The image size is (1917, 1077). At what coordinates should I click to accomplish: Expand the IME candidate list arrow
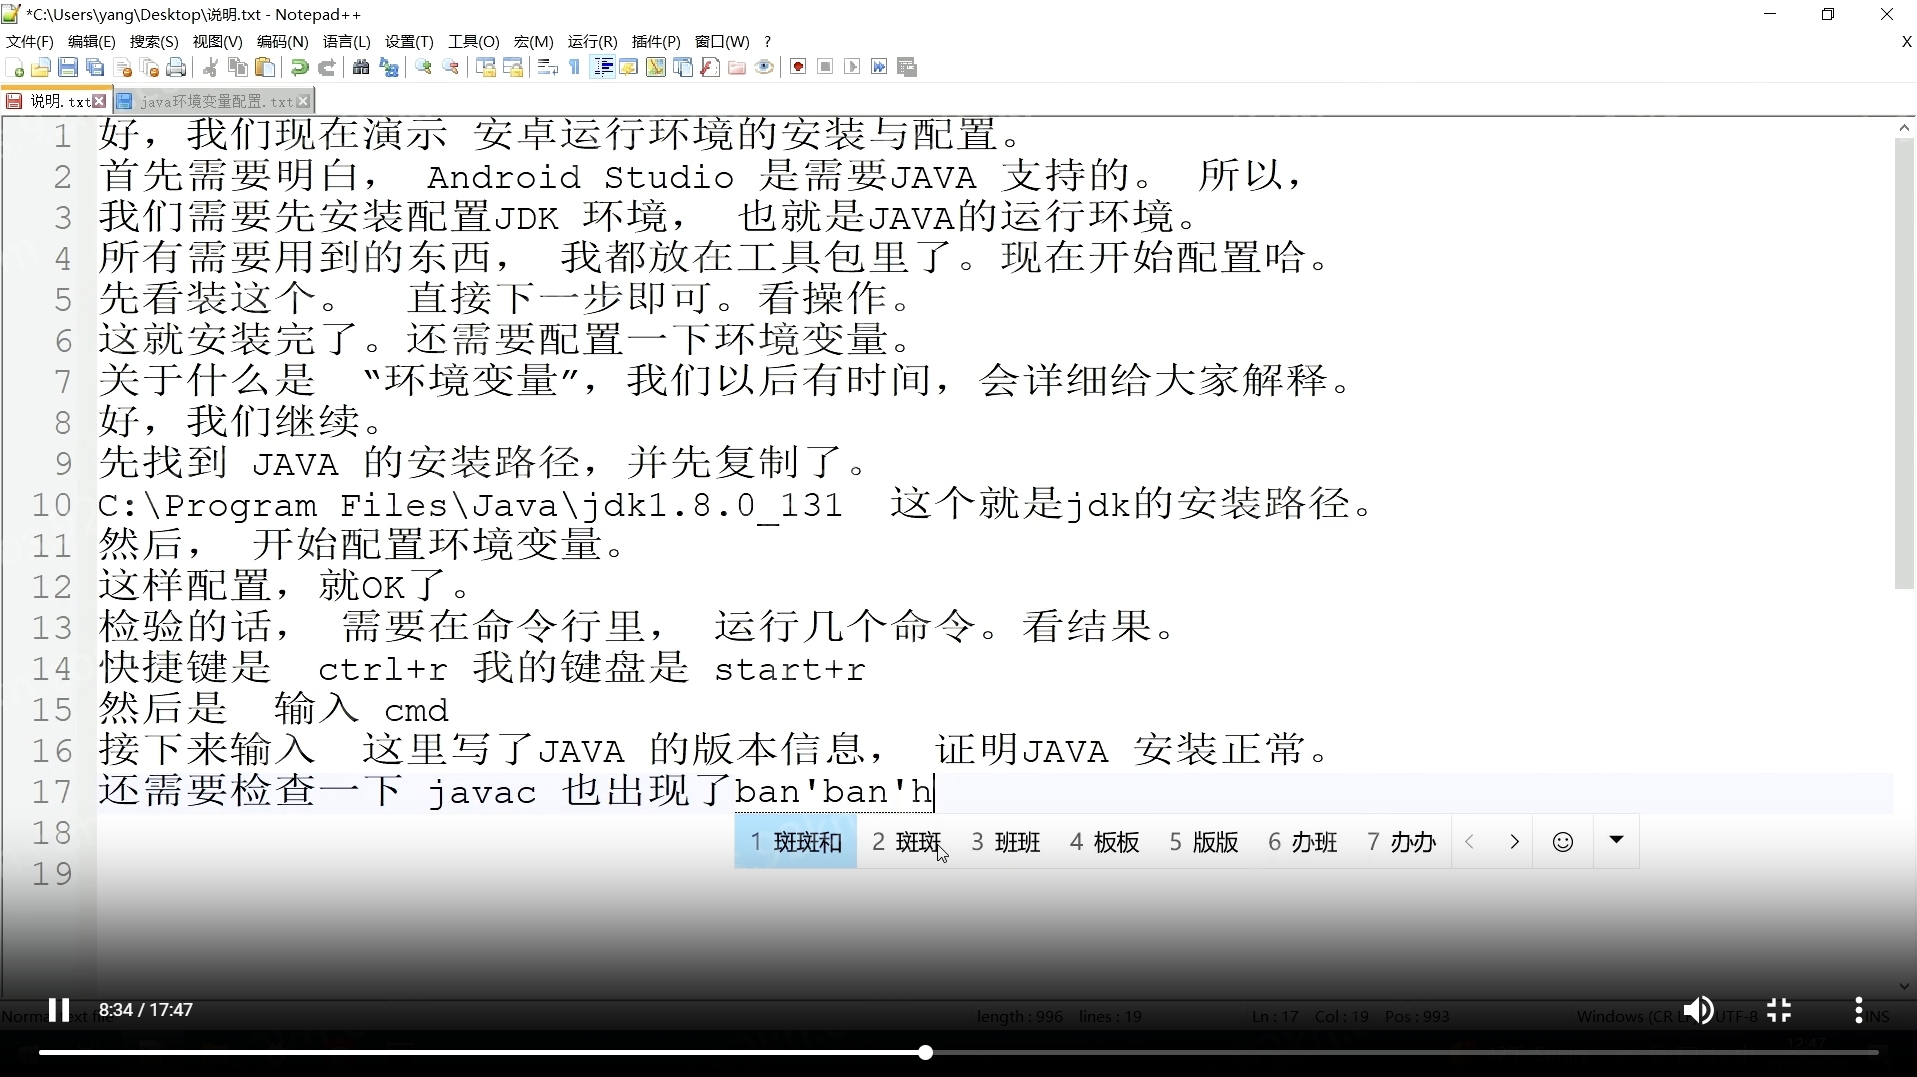(1616, 840)
